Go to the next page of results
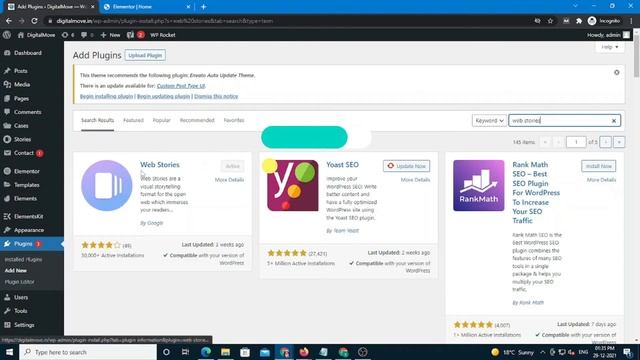640x360 pixels. (x=606, y=142)
